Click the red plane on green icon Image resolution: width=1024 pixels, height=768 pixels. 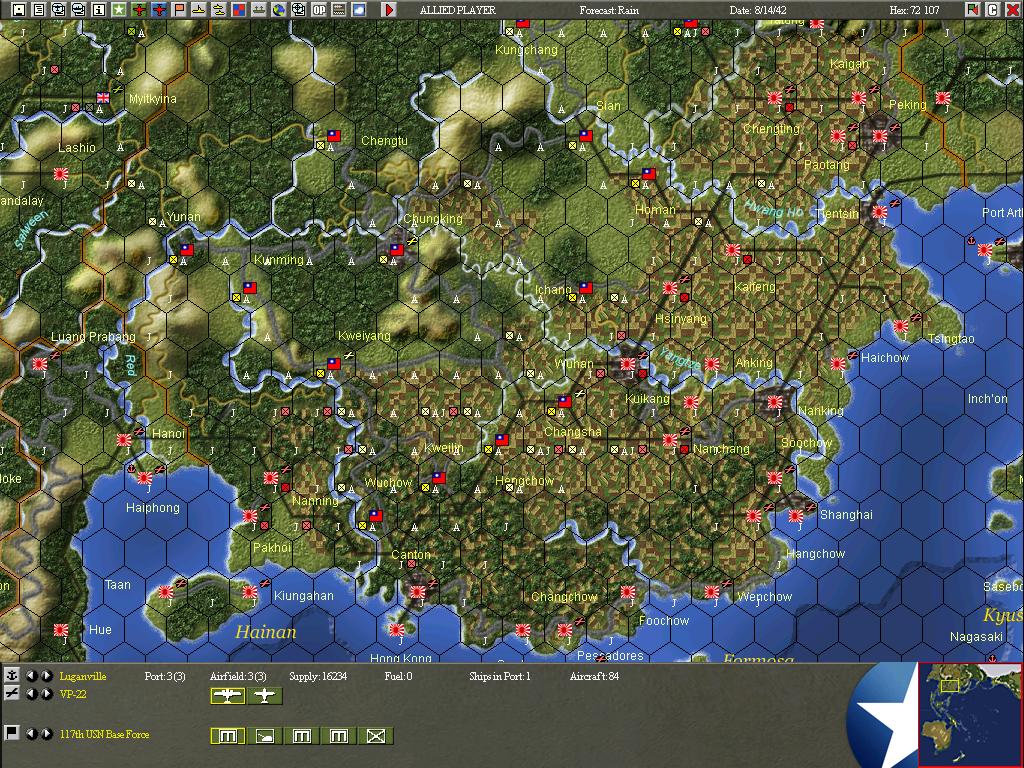[139, 10]
